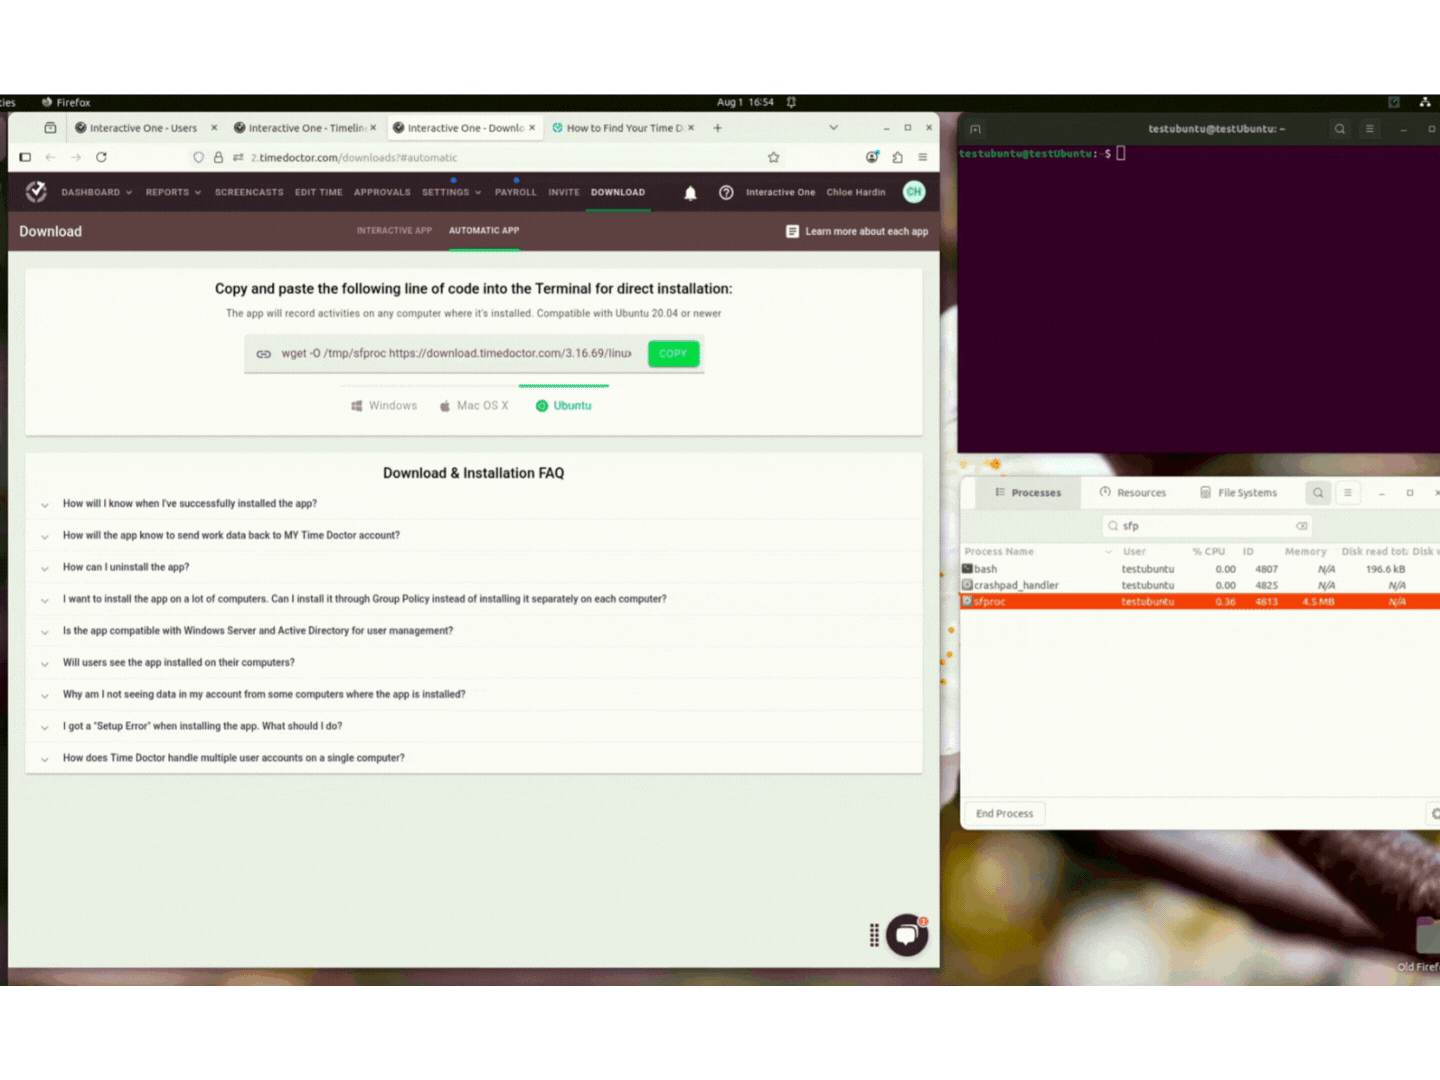Switch to Processes tab
The width and height of the screenshot is (1440, 1080).
tap(1028, 493)
